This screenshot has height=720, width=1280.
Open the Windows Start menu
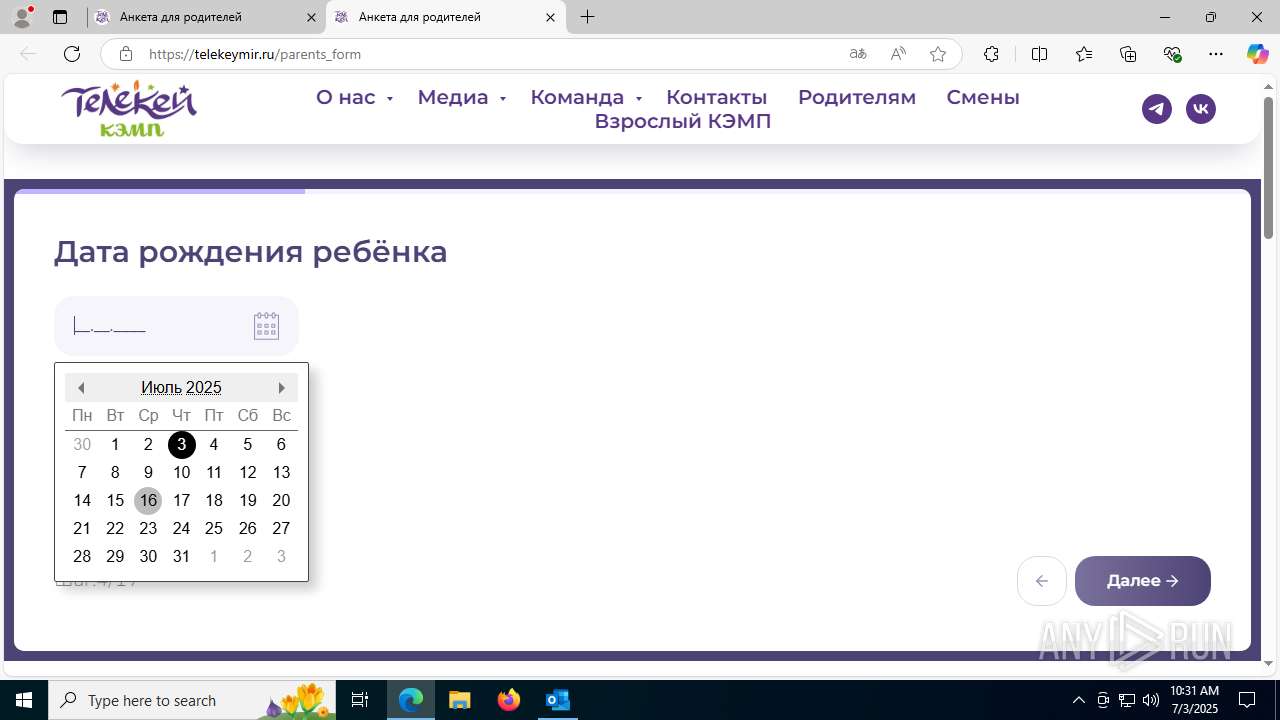24,700
